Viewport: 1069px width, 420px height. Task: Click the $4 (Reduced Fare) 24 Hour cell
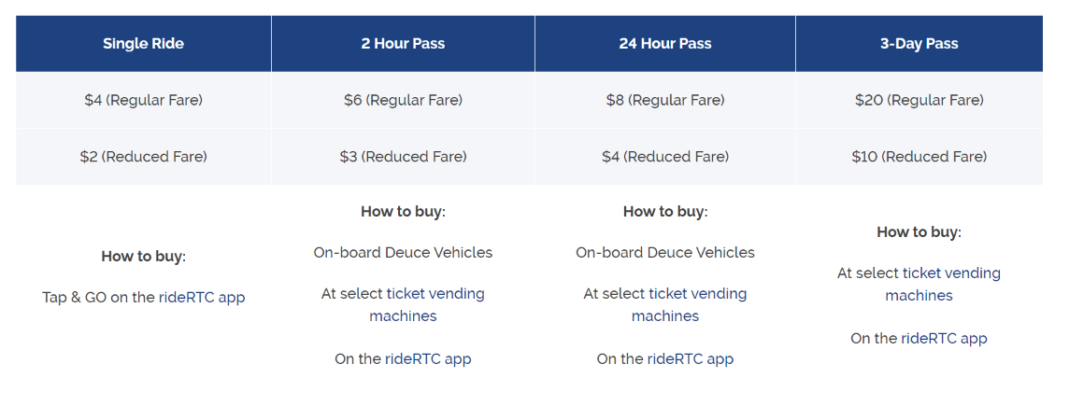click(x=665, y=157)
